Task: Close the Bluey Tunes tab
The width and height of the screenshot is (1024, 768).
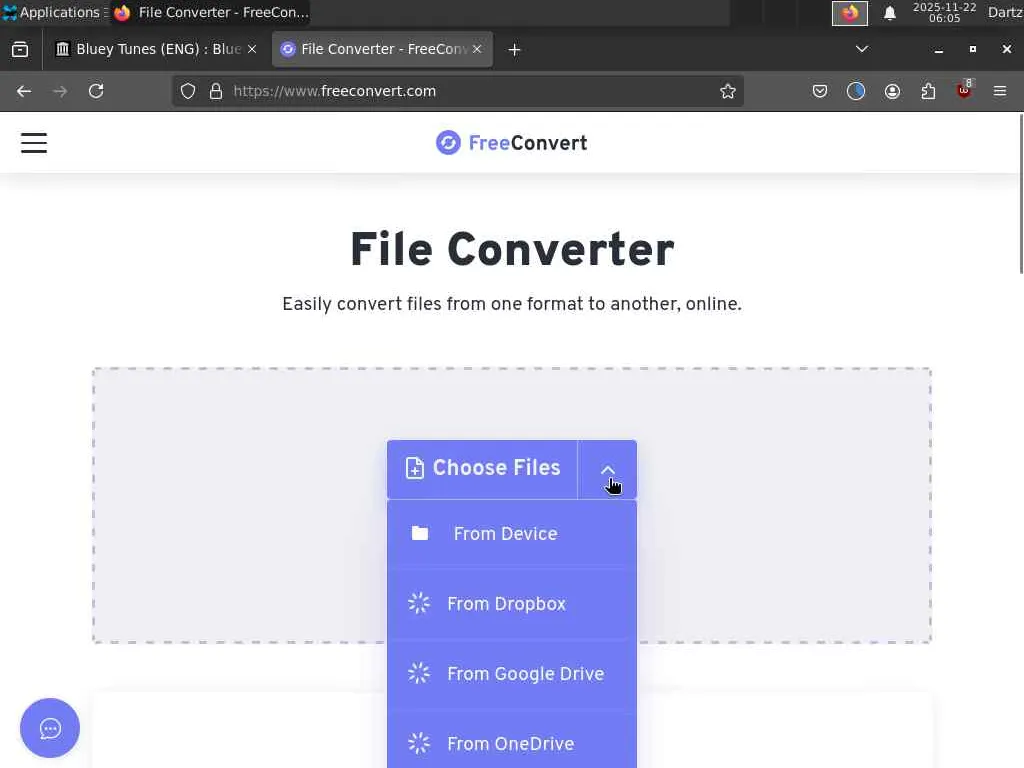Action: click(252, 50)
